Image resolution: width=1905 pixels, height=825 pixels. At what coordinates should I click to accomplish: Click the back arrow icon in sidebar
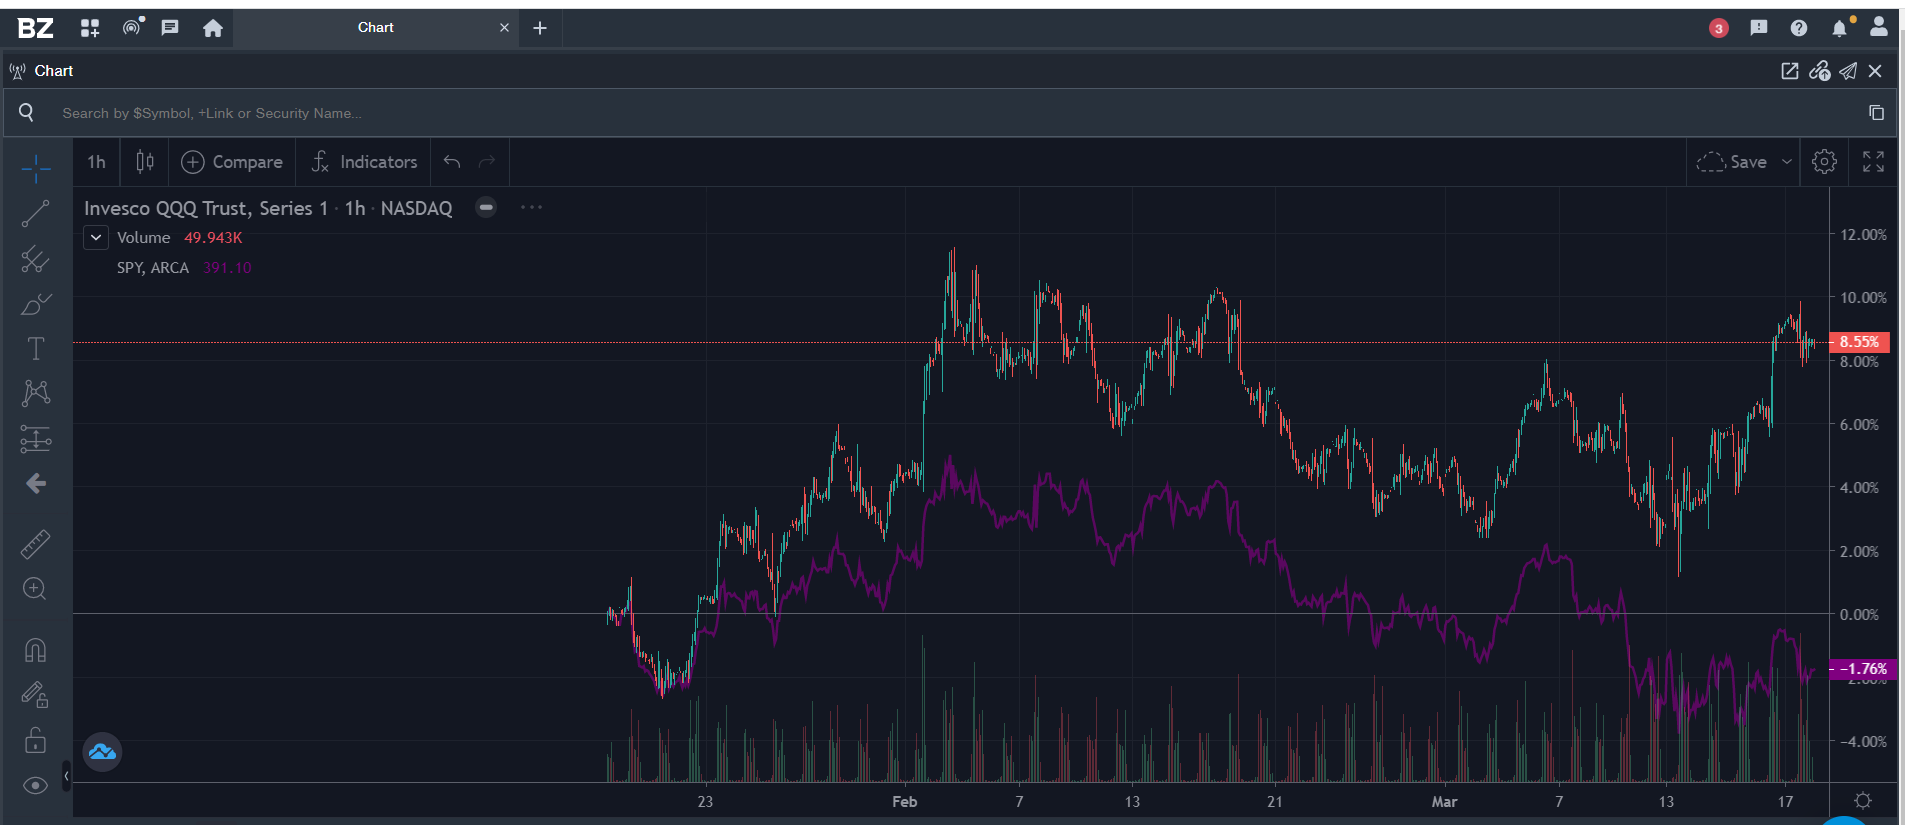pos(36,484)
